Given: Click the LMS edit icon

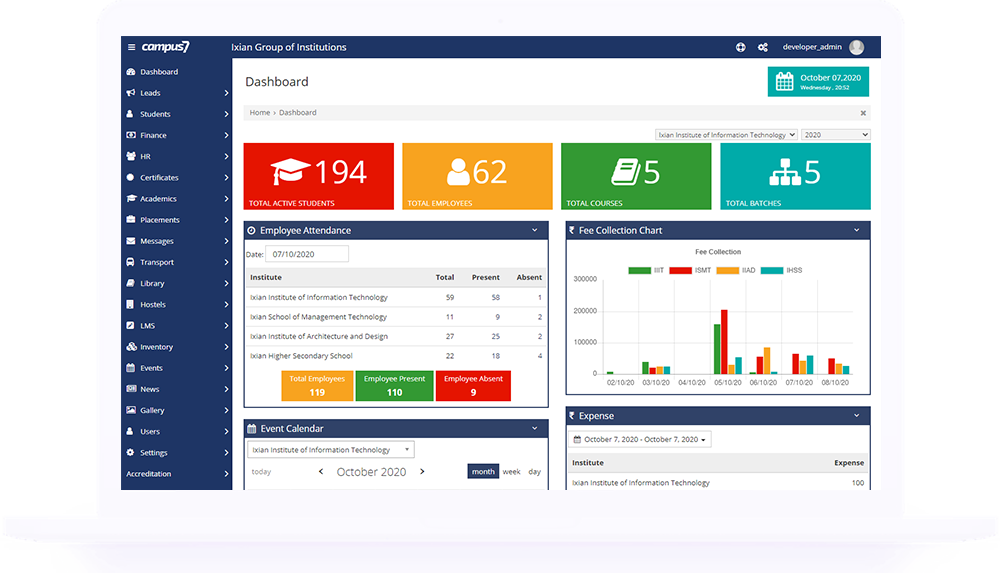Looking at the screenshot, I should click(130, 325).
